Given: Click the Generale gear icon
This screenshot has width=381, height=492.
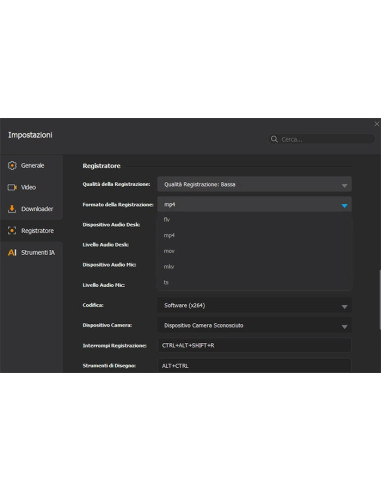Looking at the screenshot, I should [12, 165].
